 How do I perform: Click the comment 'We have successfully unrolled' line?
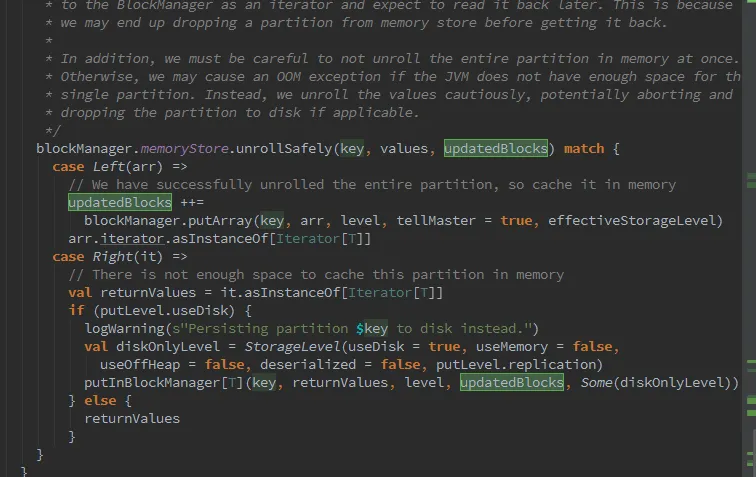(372, 185)
